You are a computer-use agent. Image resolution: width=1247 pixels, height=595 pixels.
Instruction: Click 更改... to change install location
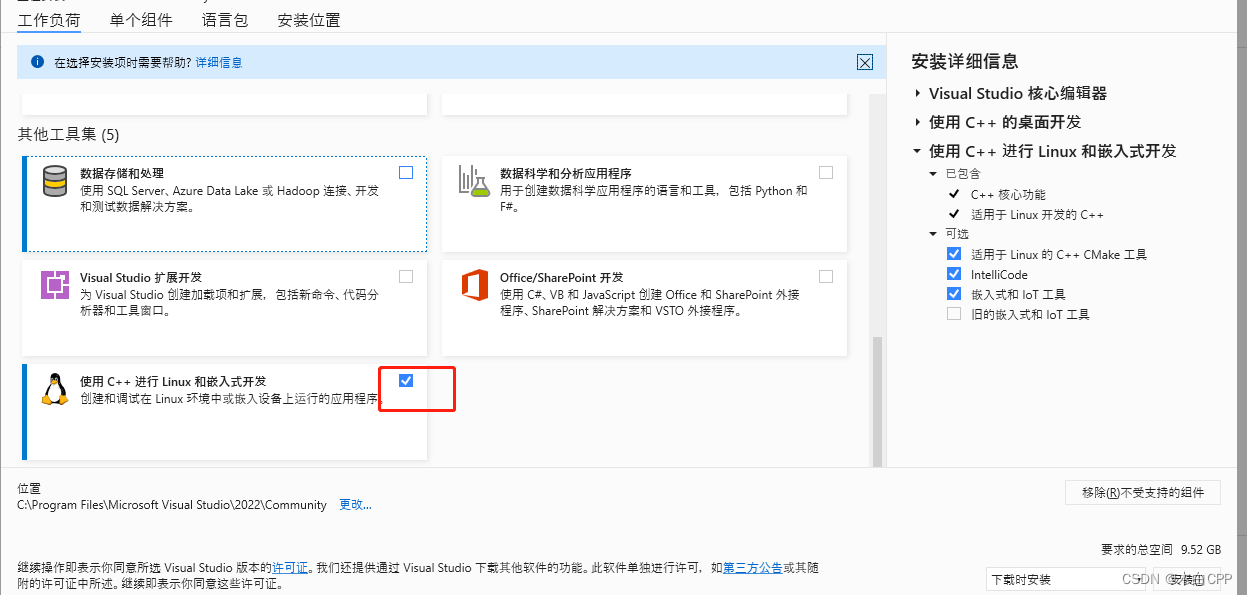click(355, 505)
